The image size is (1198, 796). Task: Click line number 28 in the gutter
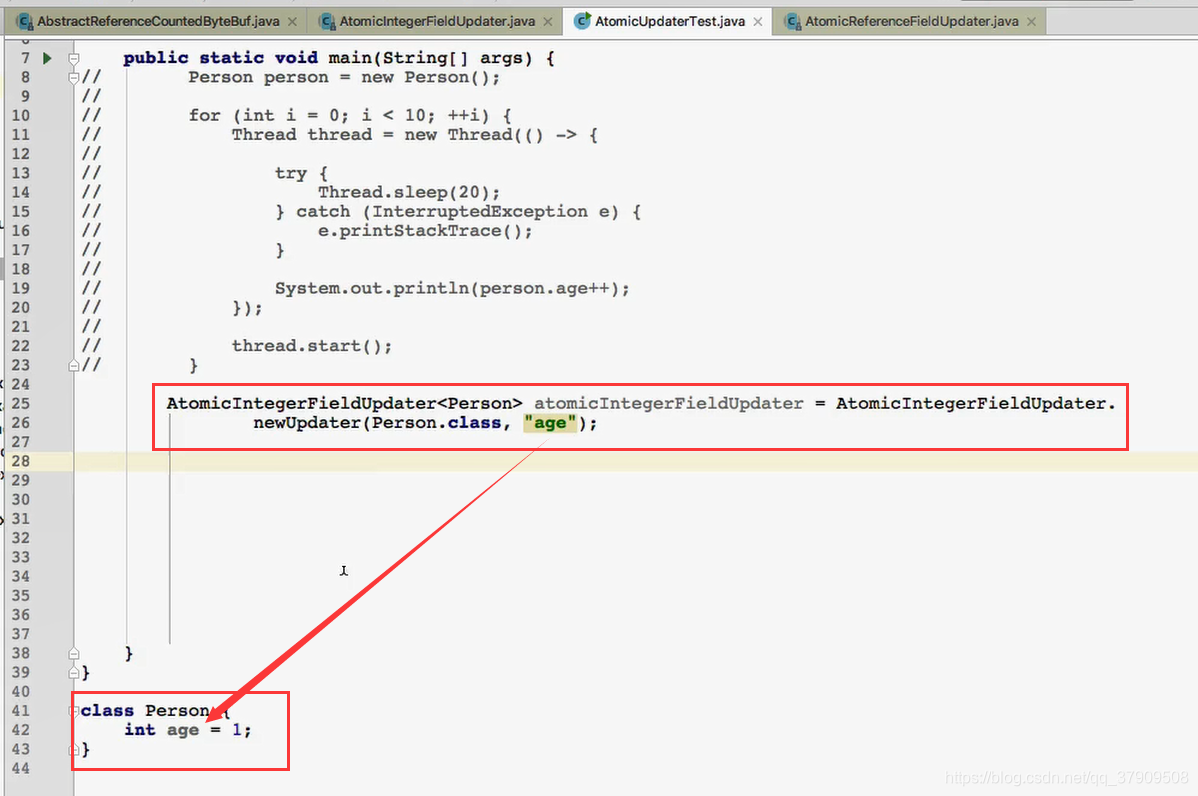pyautogui.click(x=21, y=461)
